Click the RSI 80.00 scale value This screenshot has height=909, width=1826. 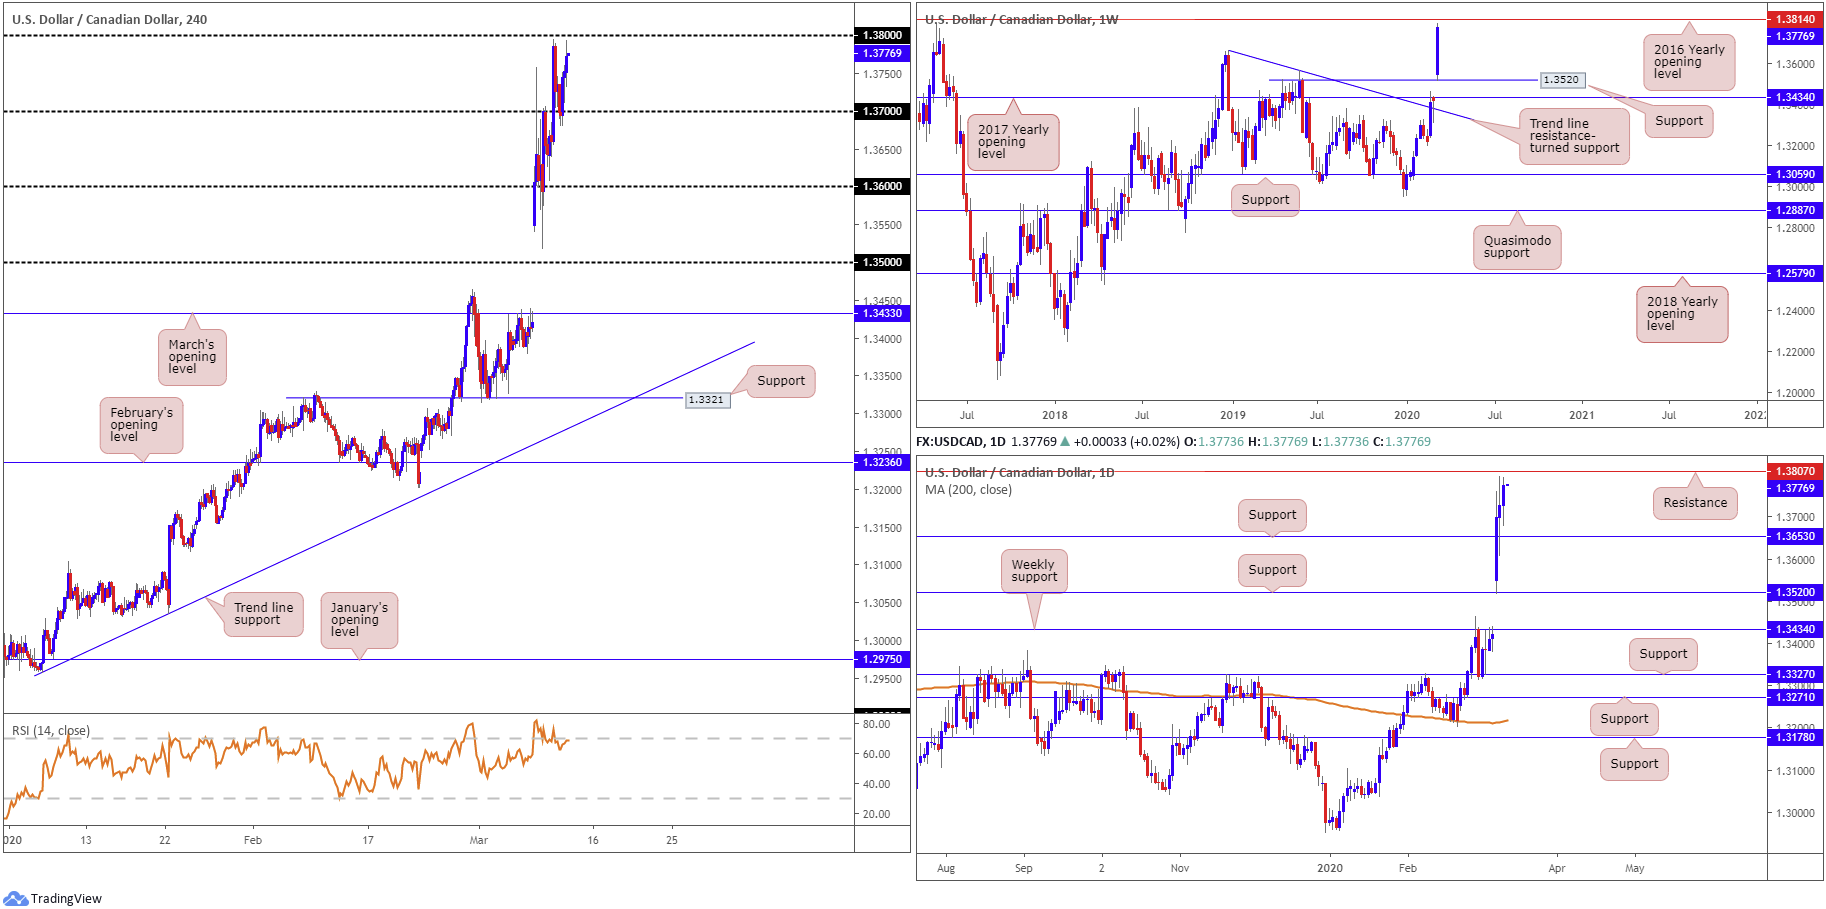(x=877, y=724)
